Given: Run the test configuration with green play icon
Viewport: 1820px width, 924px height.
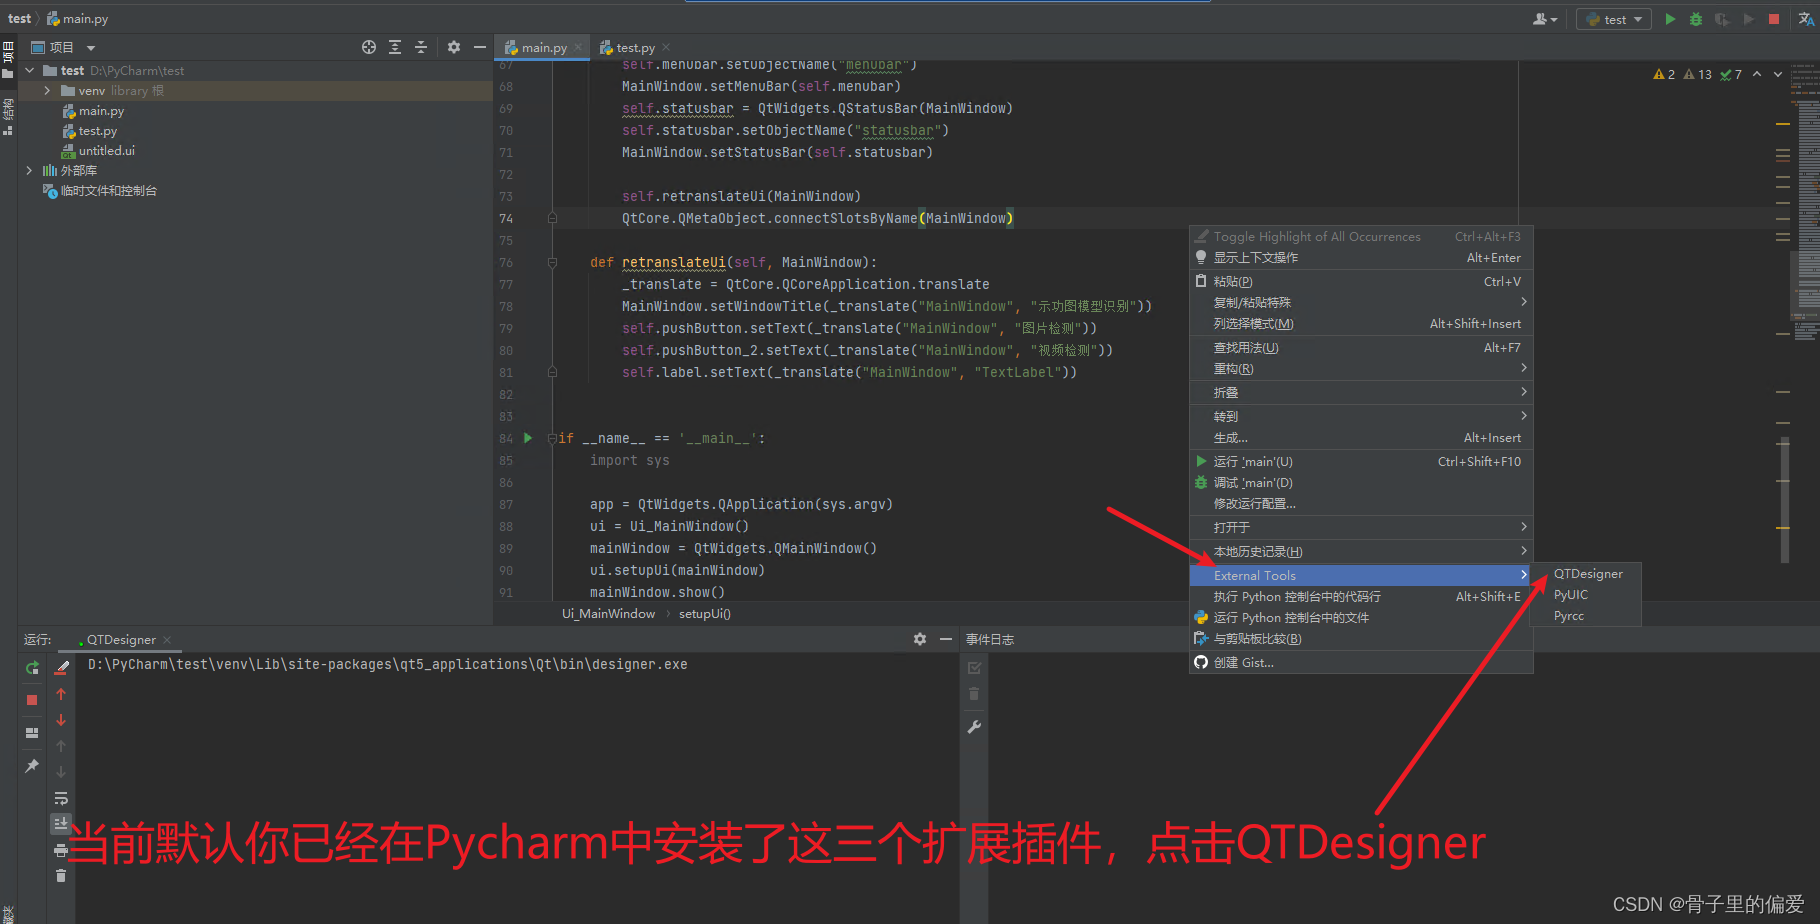Looking at the screenshot, I should click(x=1670, y=19).
